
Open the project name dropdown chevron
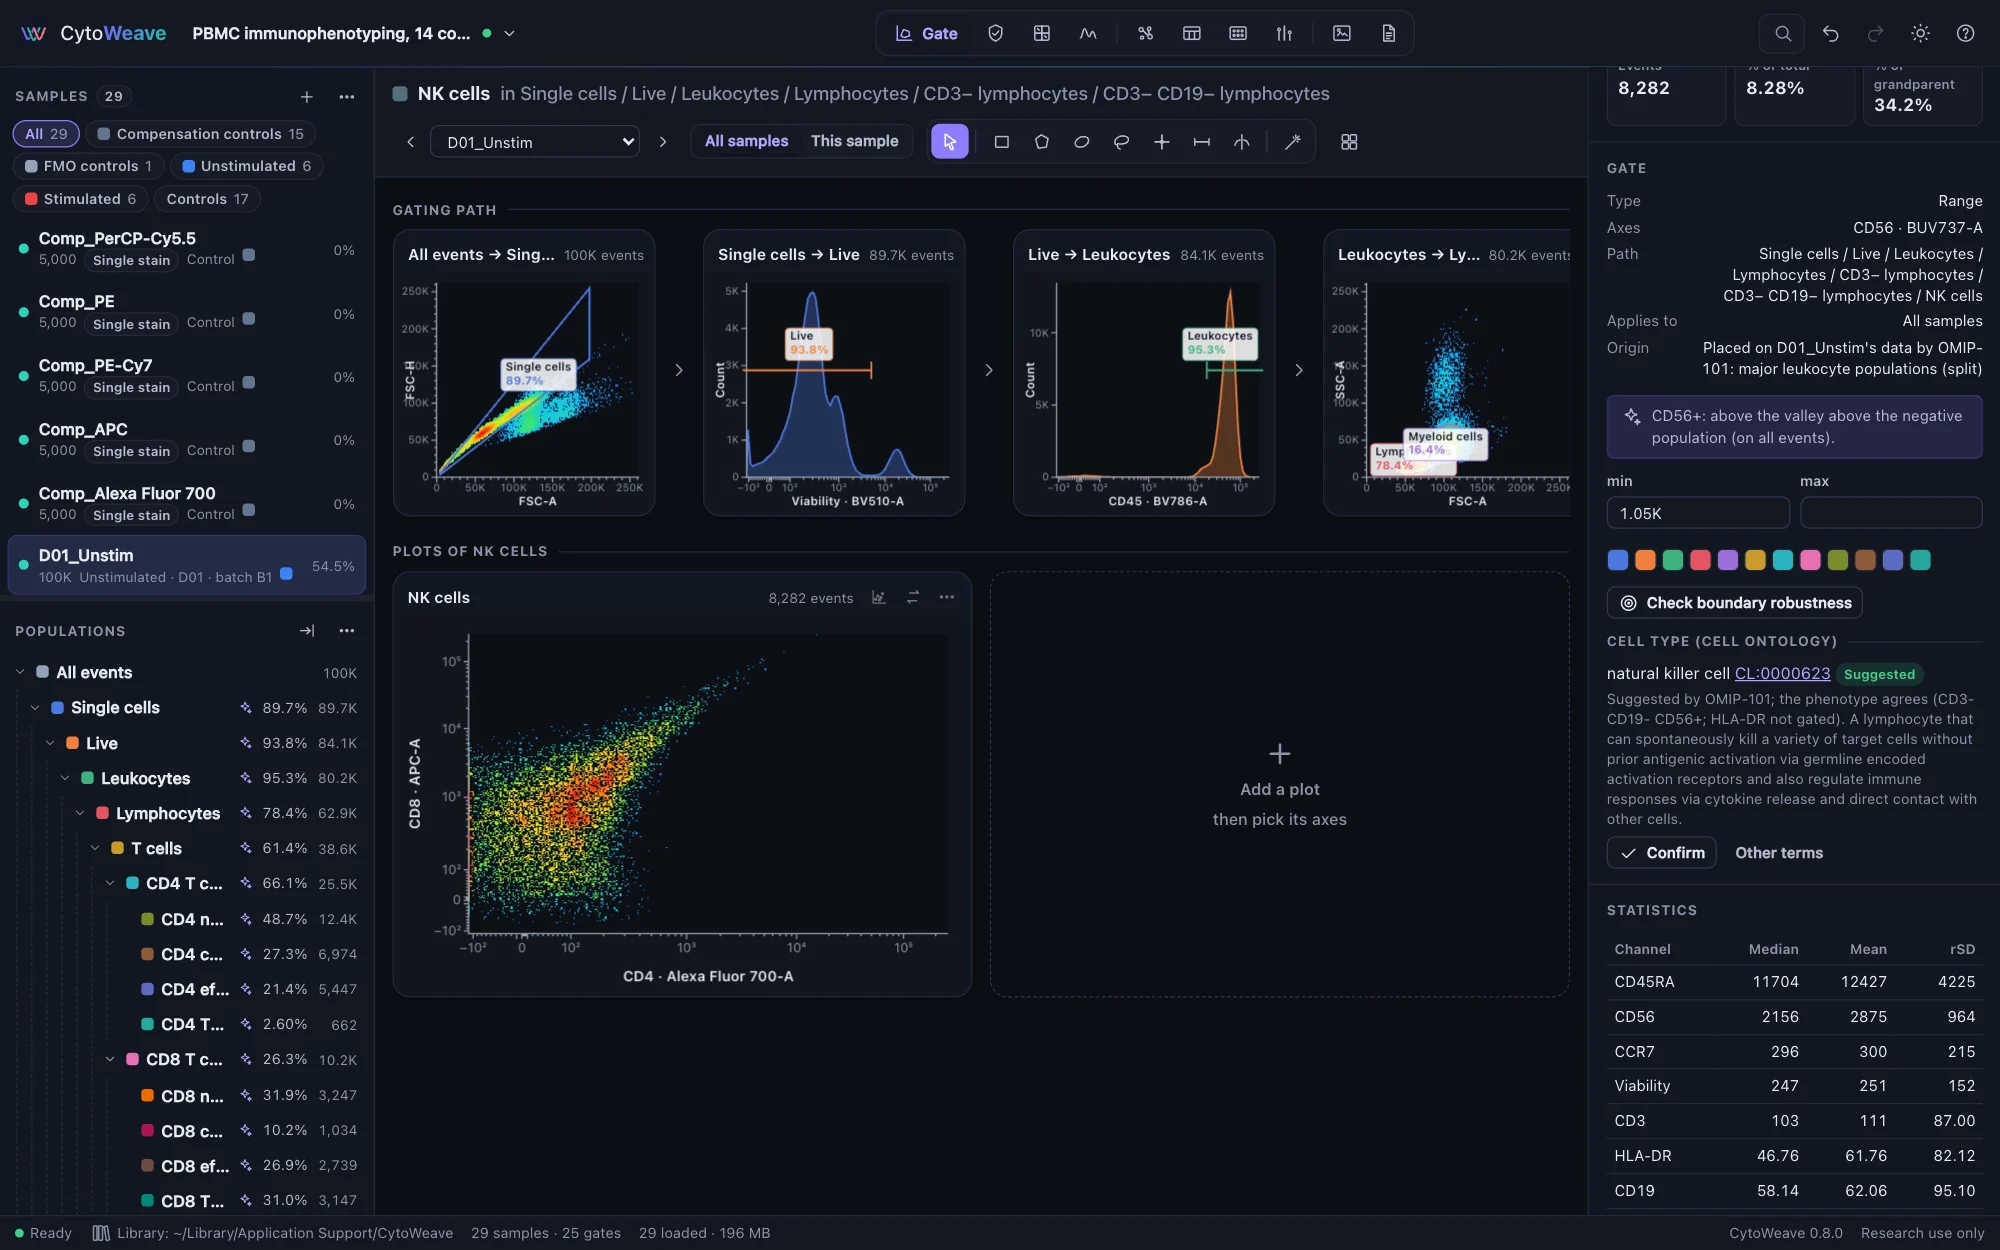509,33
